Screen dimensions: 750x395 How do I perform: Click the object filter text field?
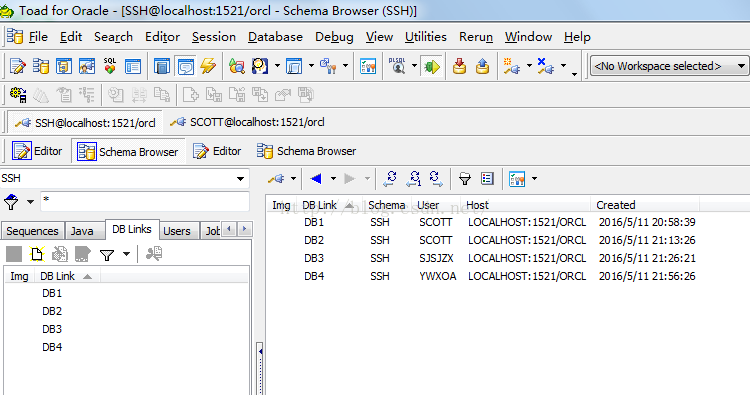[x=145, y=202]
